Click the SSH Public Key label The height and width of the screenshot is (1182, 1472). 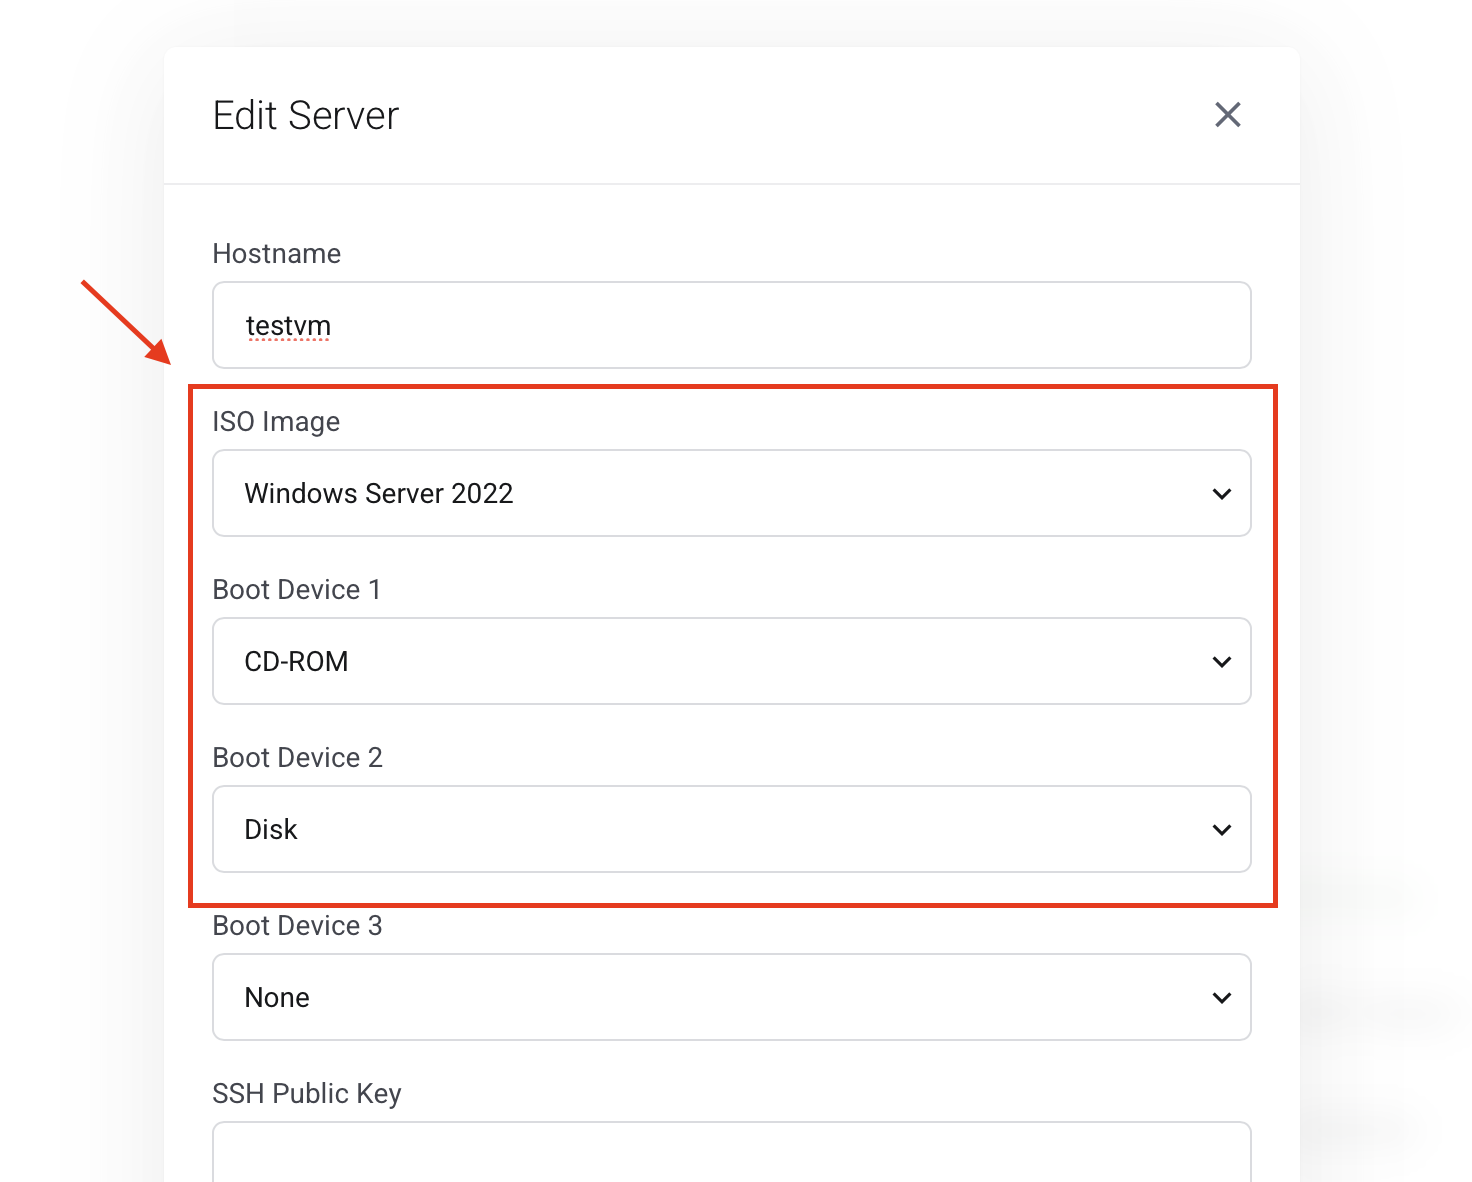click(x=306, y=1093)
